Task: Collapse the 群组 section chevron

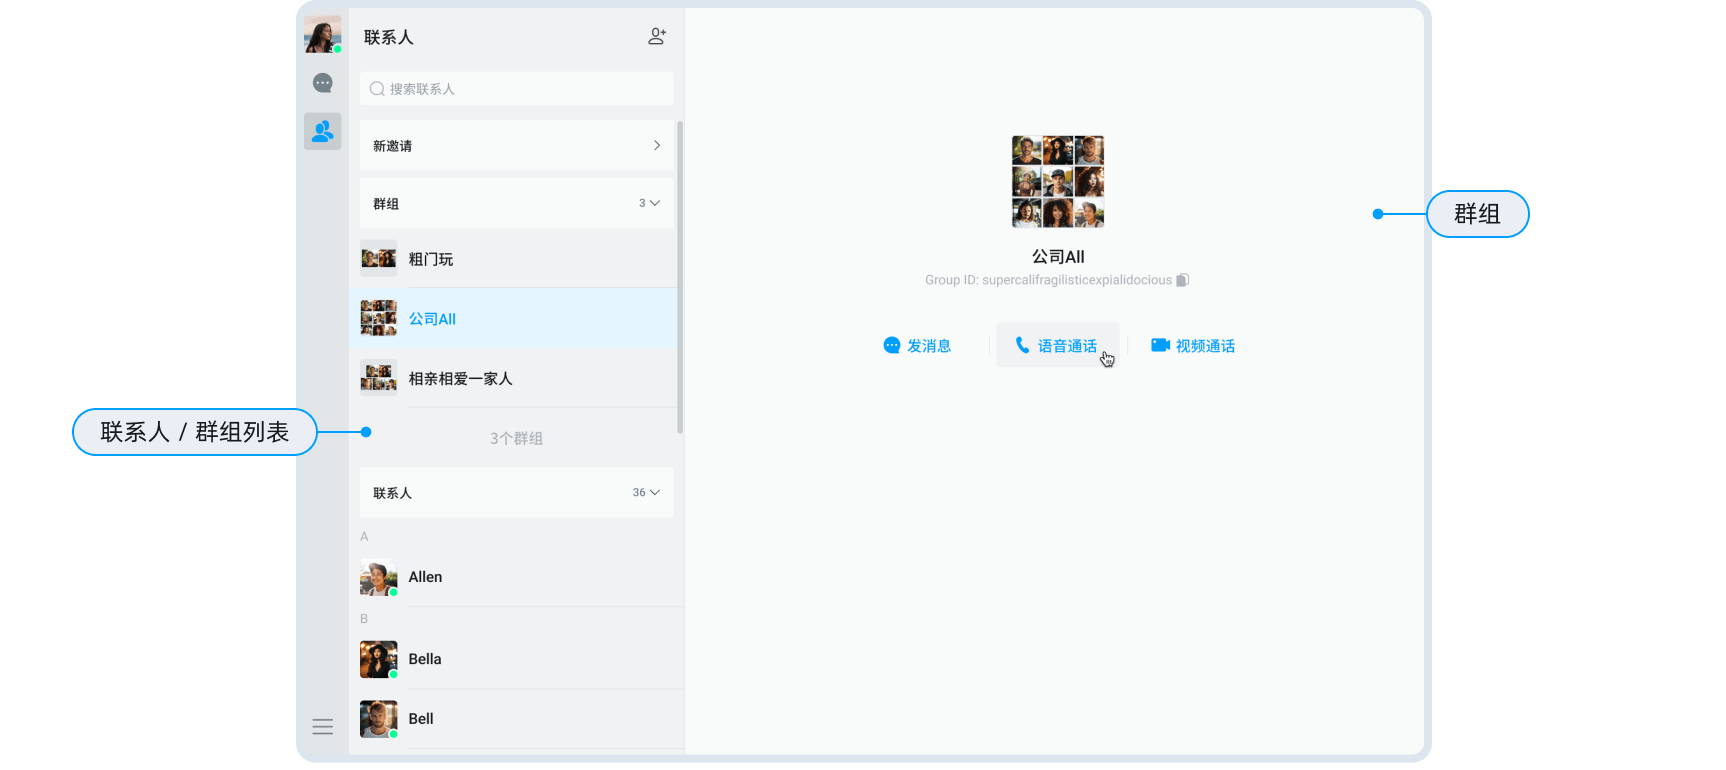Action: pyautogui.click(x=655, y=203)
